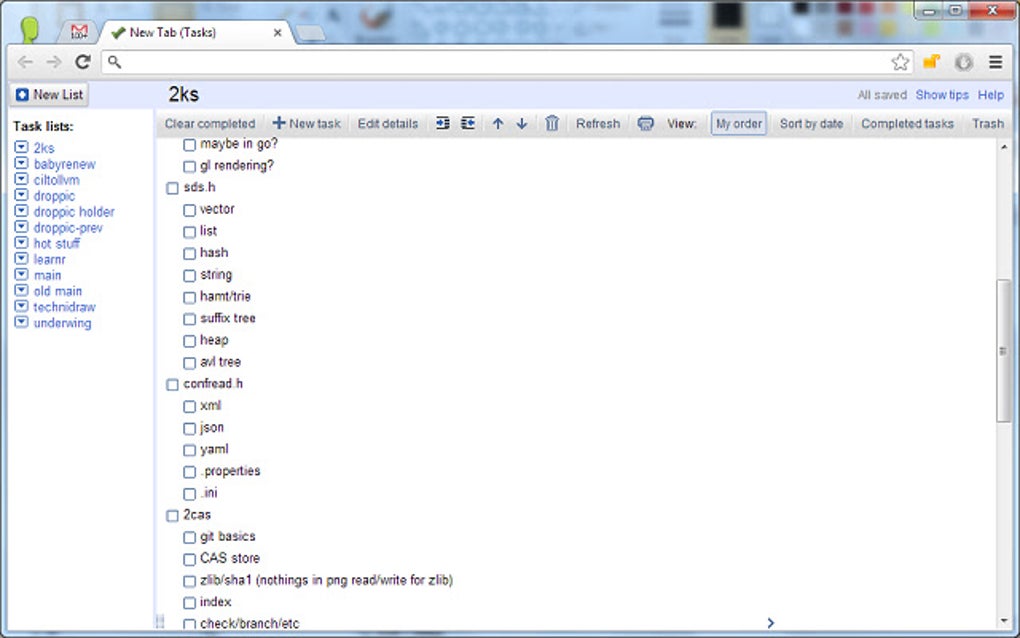Screen dimensions: 1020x638
Task: Open the Show tips link
Action: pos(942,95)
